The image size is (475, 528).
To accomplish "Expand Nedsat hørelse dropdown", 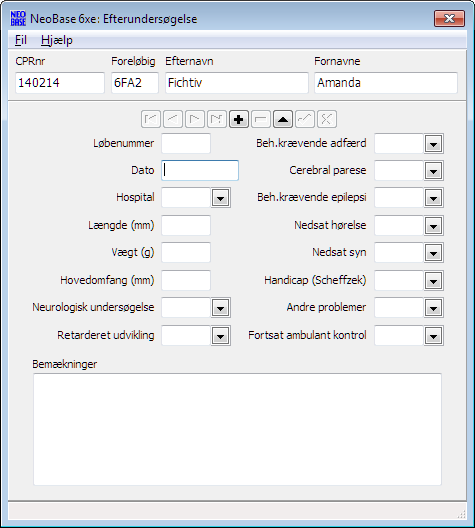I will coord(433,226).
